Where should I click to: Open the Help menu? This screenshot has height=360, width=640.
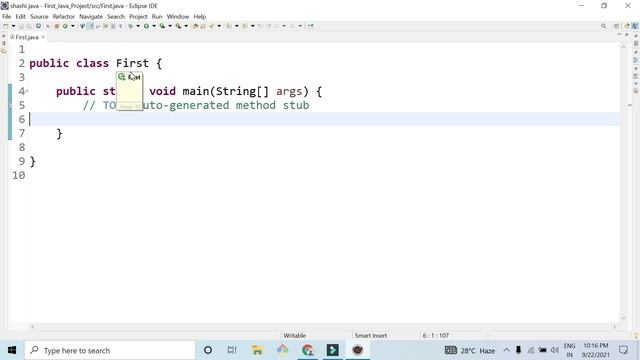pos(200,16)
